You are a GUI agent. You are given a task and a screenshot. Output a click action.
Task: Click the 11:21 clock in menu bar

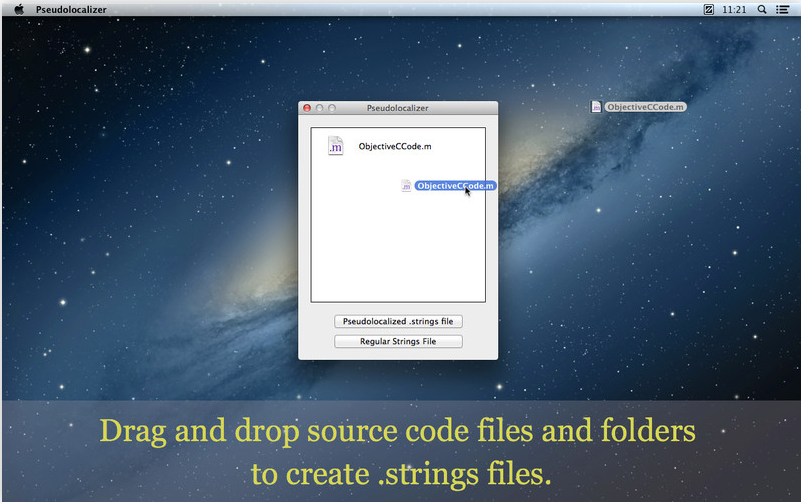734,9
